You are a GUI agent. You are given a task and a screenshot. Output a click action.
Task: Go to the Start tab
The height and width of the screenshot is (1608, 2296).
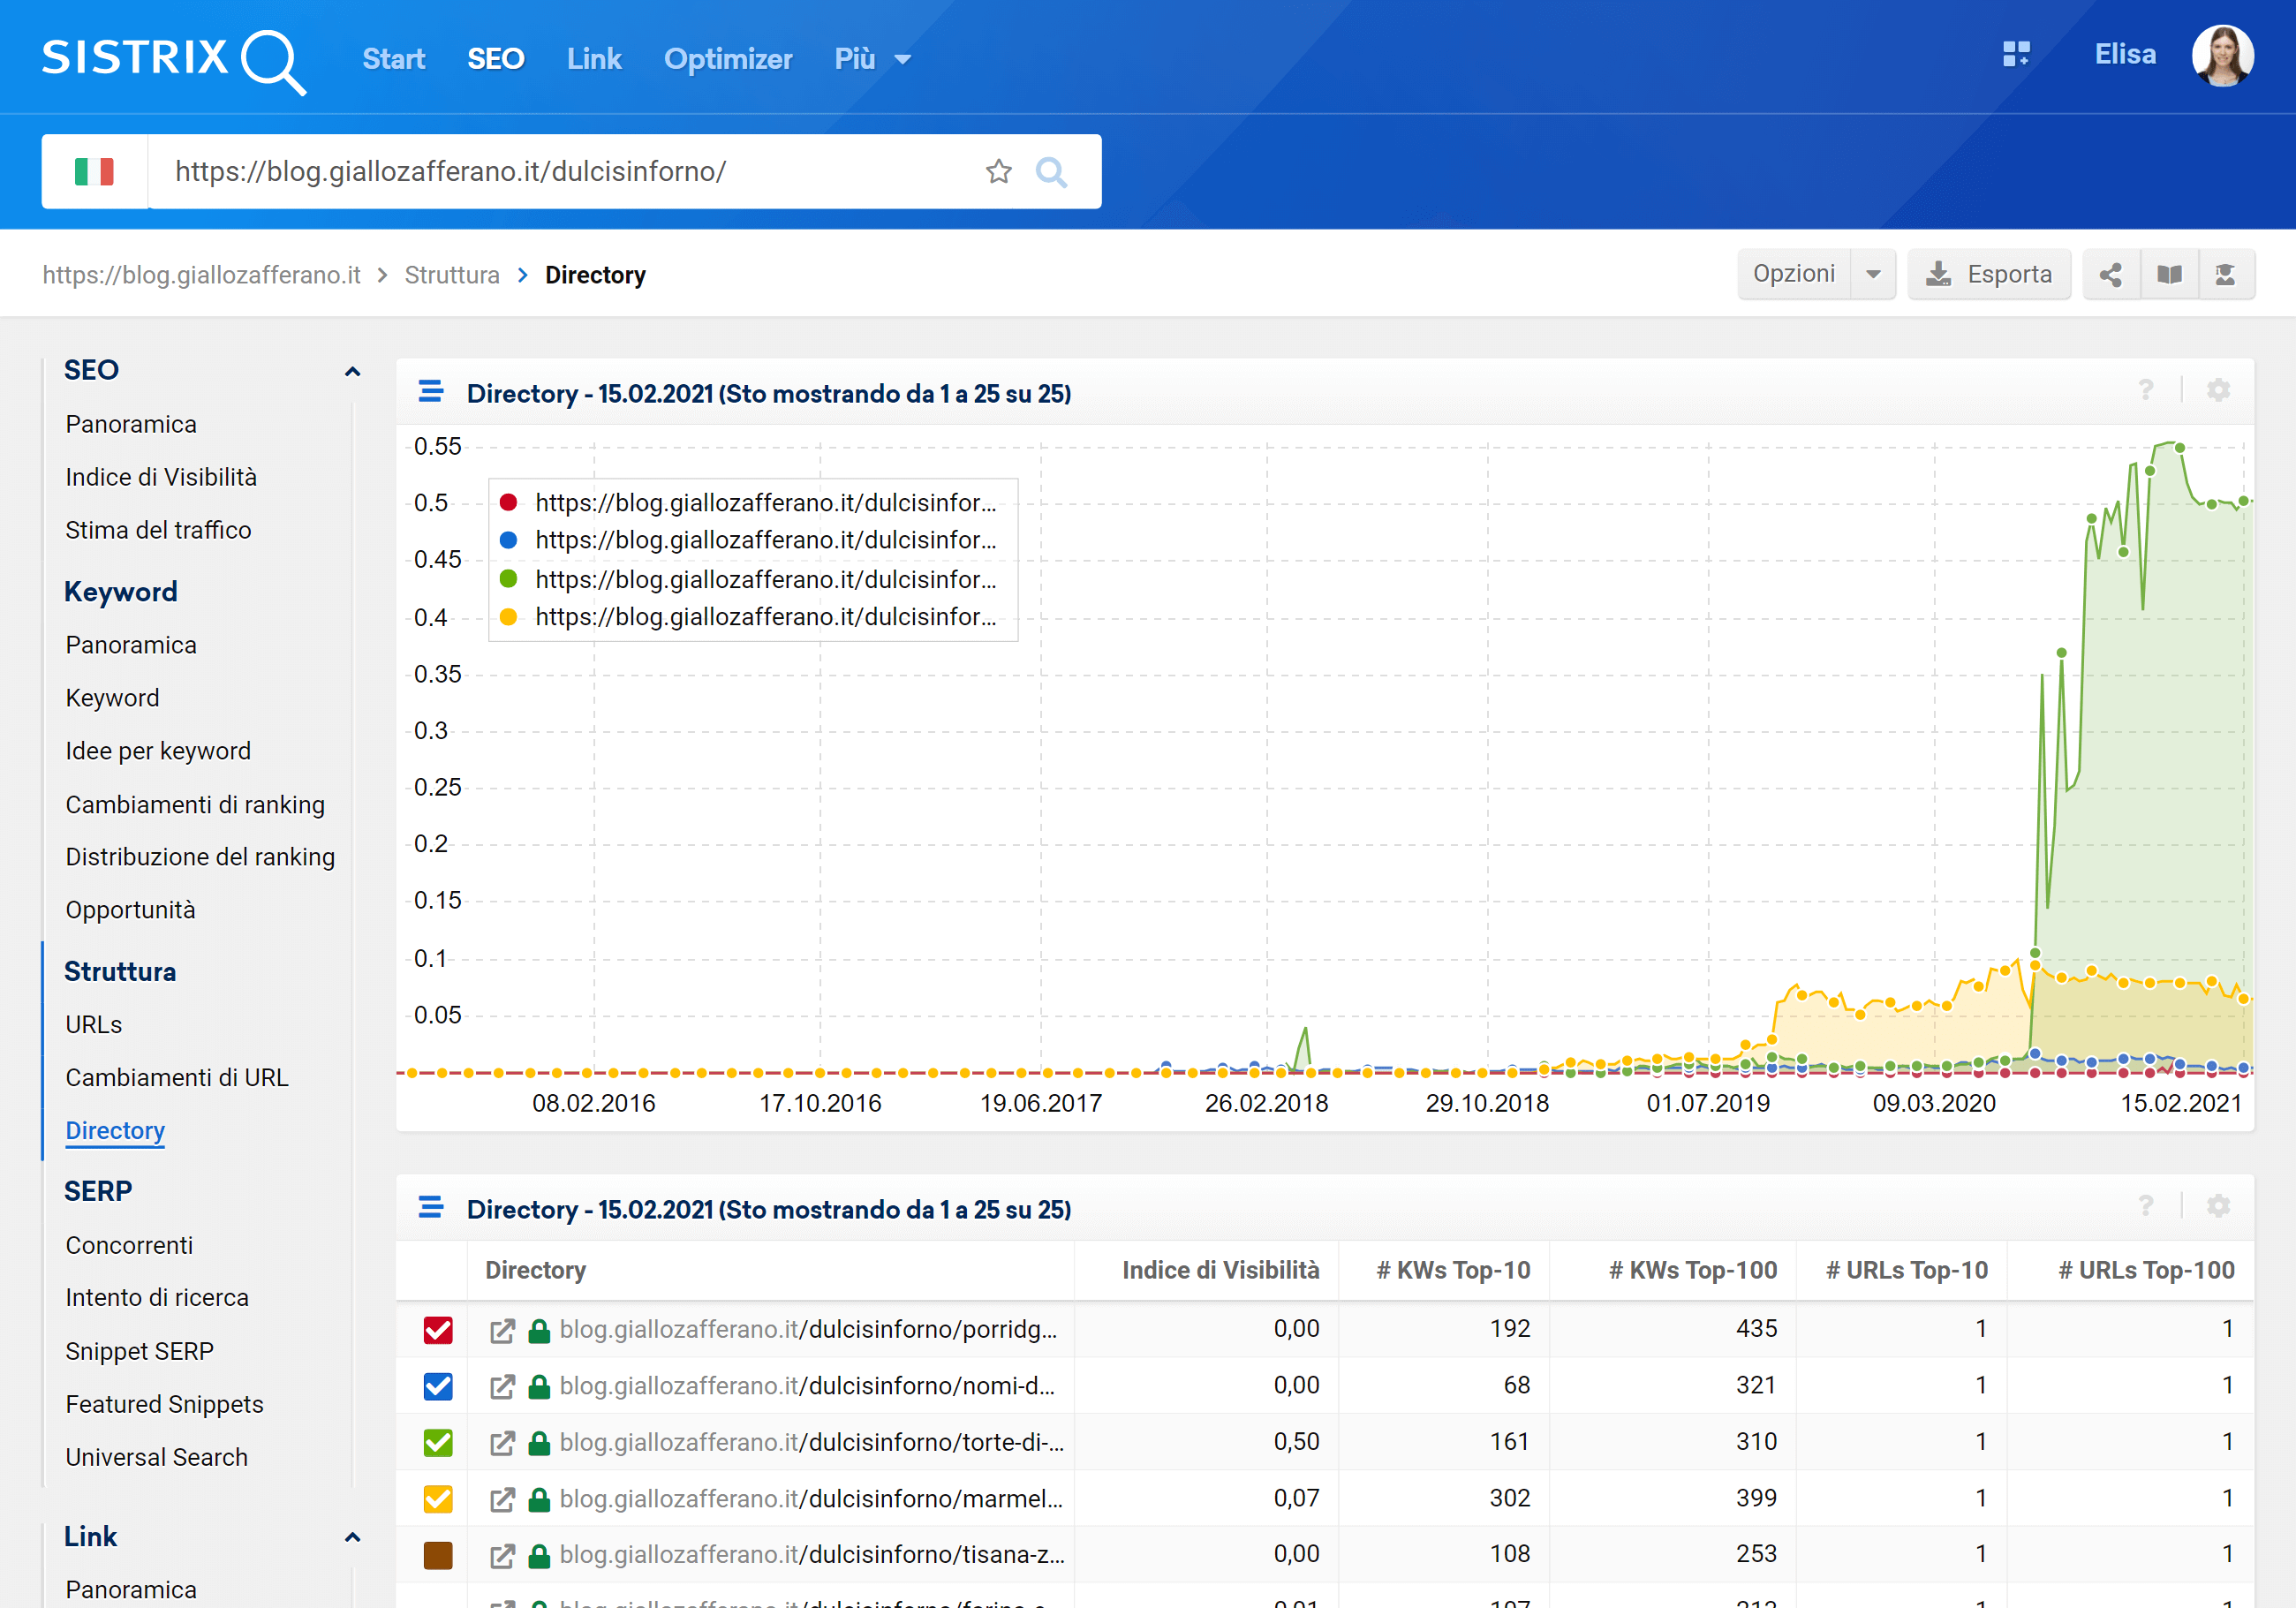tap(393, 59)
